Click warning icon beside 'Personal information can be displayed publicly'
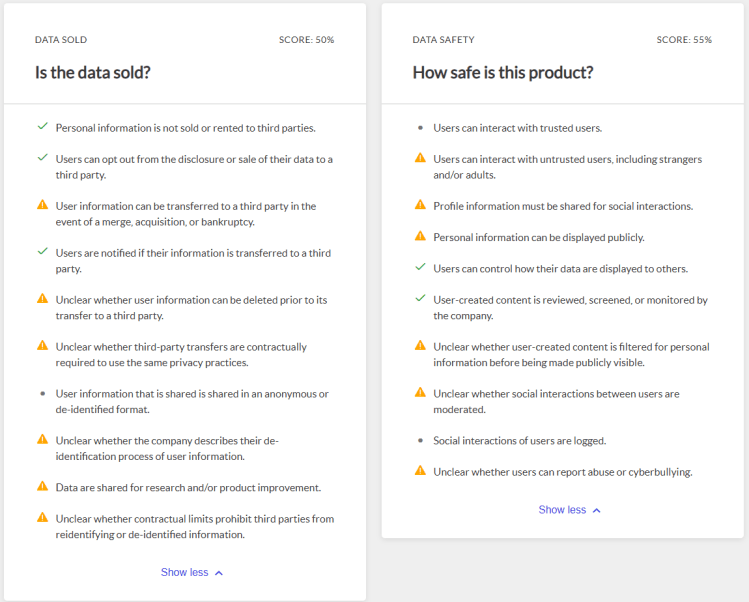The image size is (749, 602). [420, 237]
